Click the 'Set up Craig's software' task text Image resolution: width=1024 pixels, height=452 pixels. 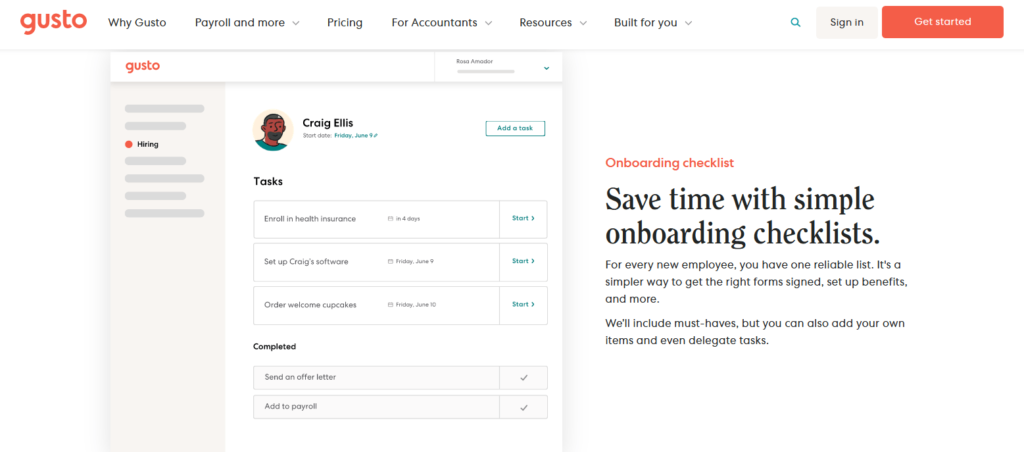pos(306,261)
